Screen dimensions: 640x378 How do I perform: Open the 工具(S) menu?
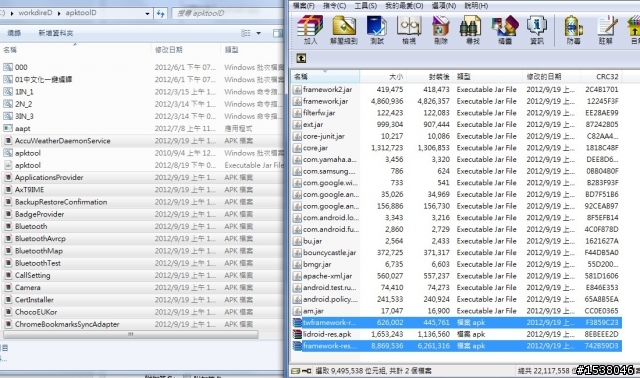[365, 6]
